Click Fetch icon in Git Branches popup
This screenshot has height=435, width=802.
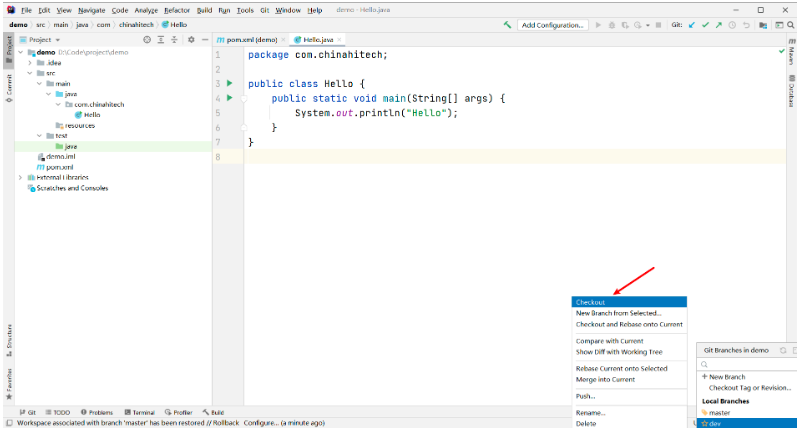pos(783,350)
